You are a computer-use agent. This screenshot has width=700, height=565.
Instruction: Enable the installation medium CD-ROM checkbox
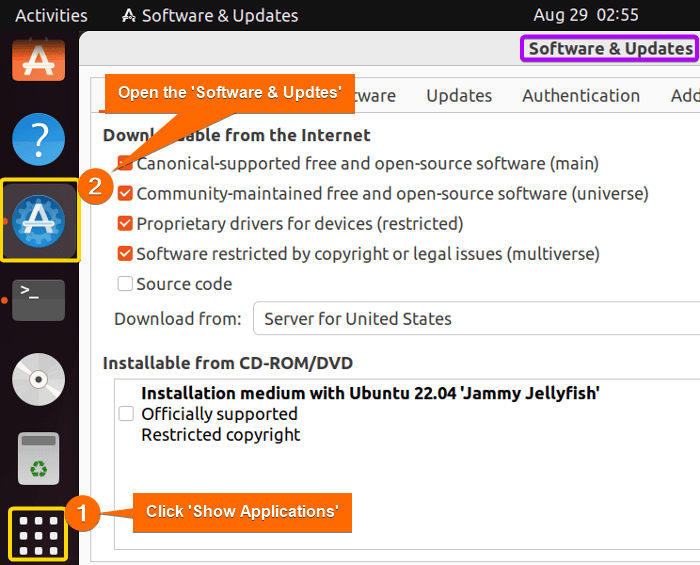point(126,413)
